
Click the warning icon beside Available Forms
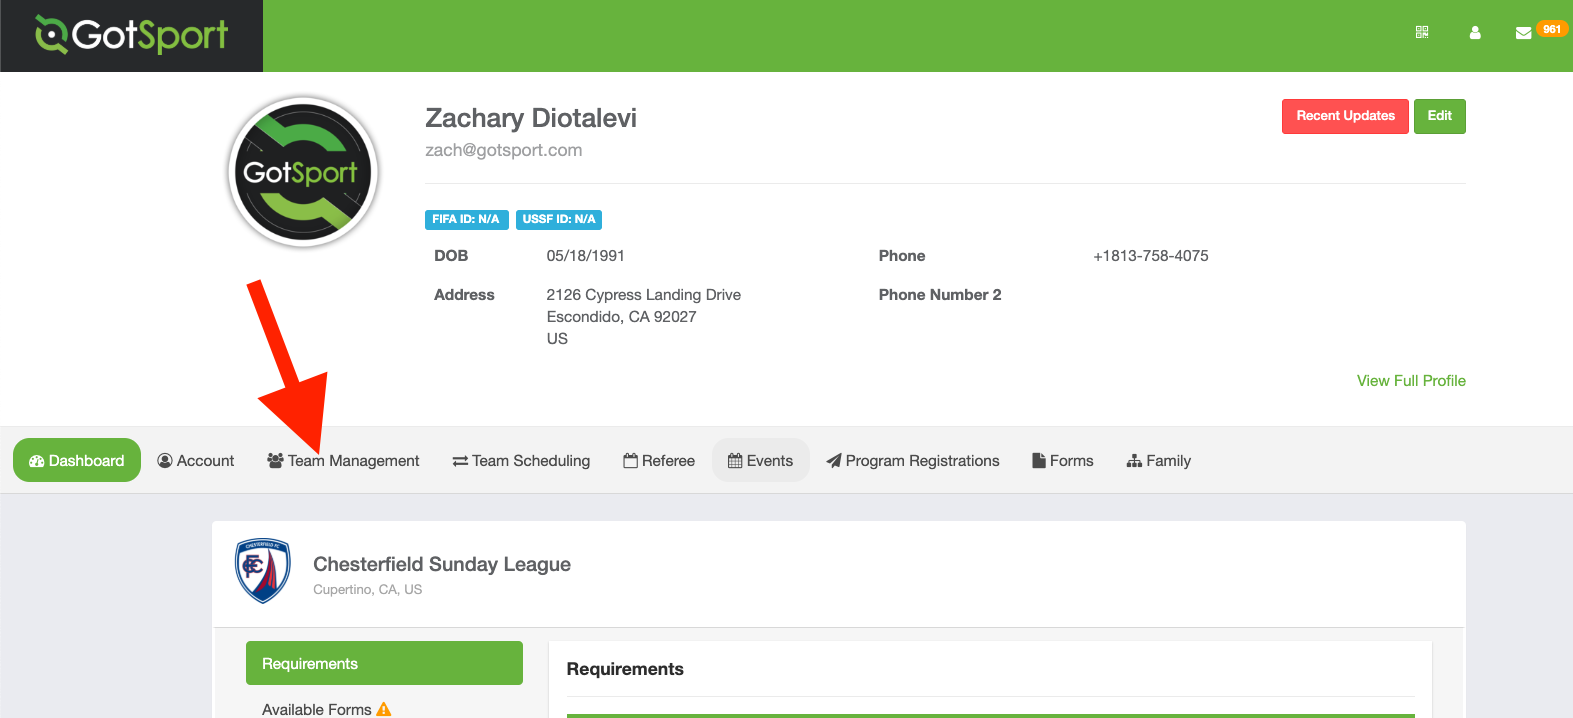(x=384, y=709)
